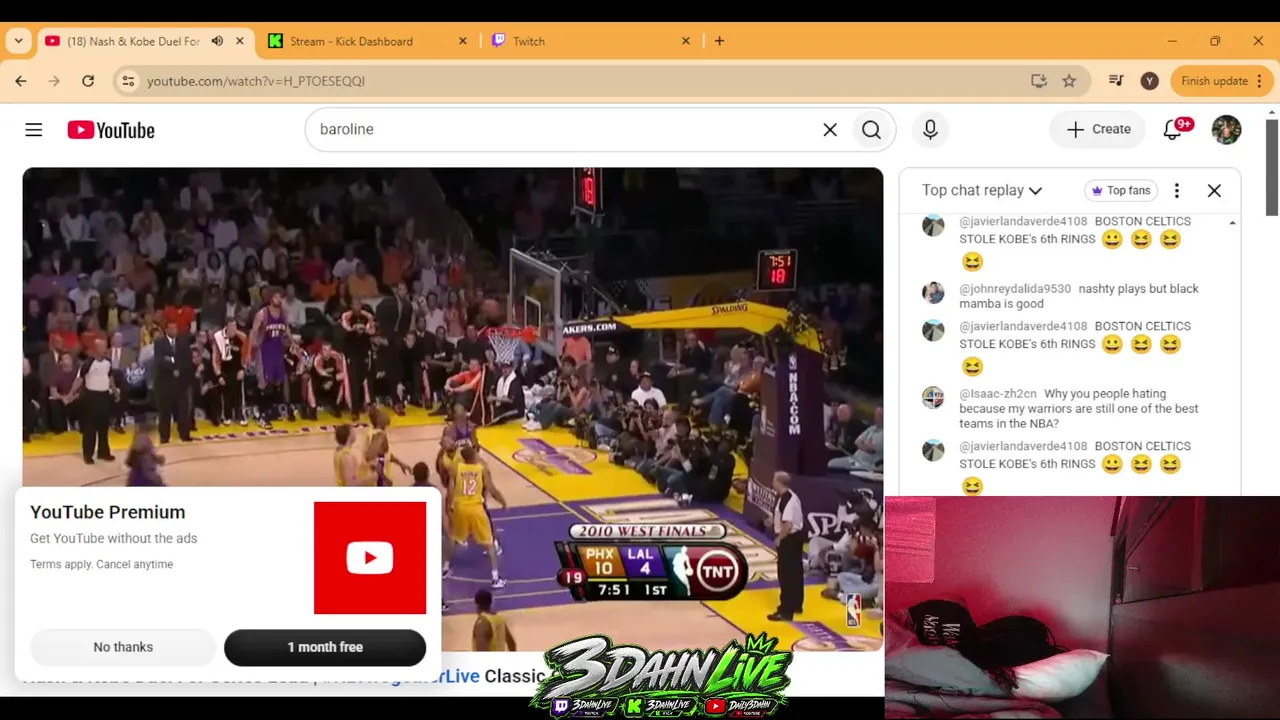Dismiss Premium offer with No thanks

coord(123,647)
